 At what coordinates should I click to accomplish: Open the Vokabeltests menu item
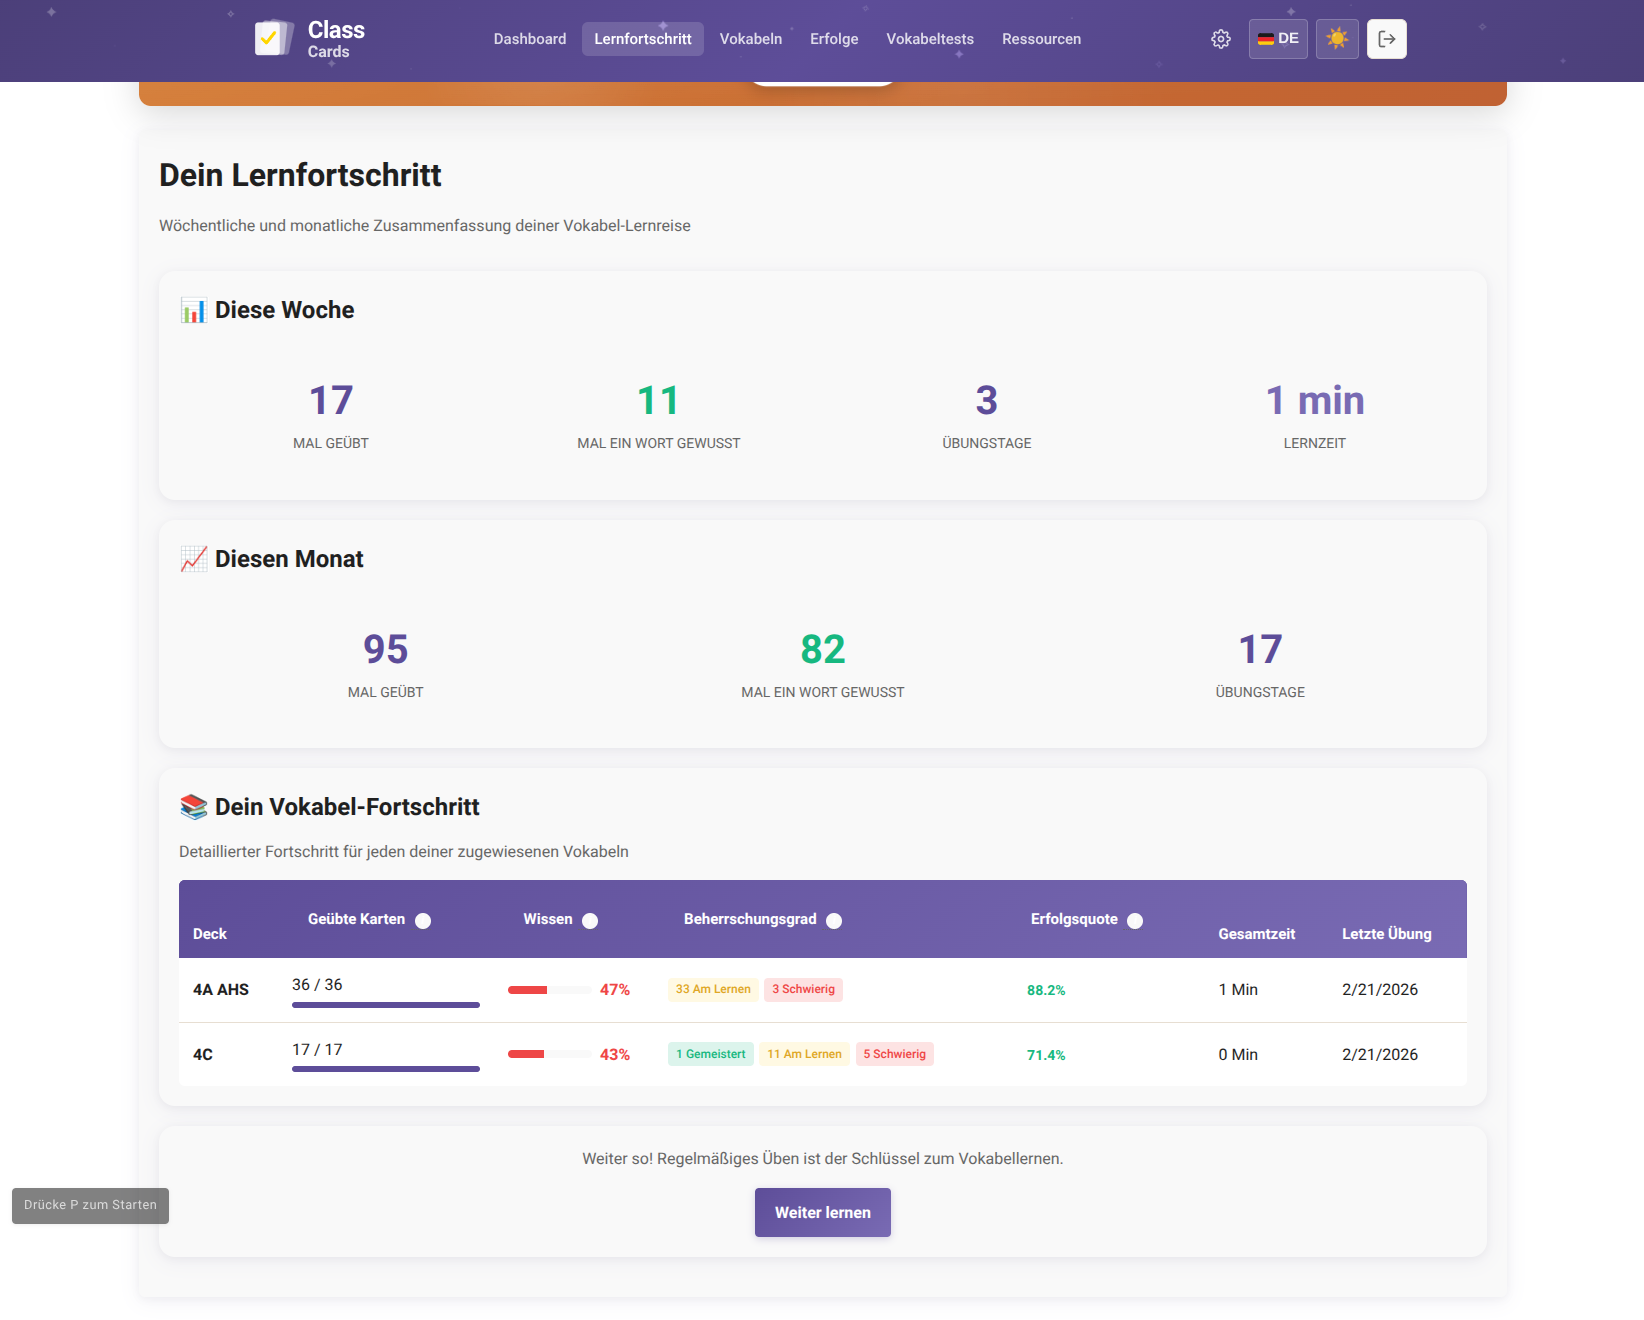pyautogui.click(x=929, y=38)
